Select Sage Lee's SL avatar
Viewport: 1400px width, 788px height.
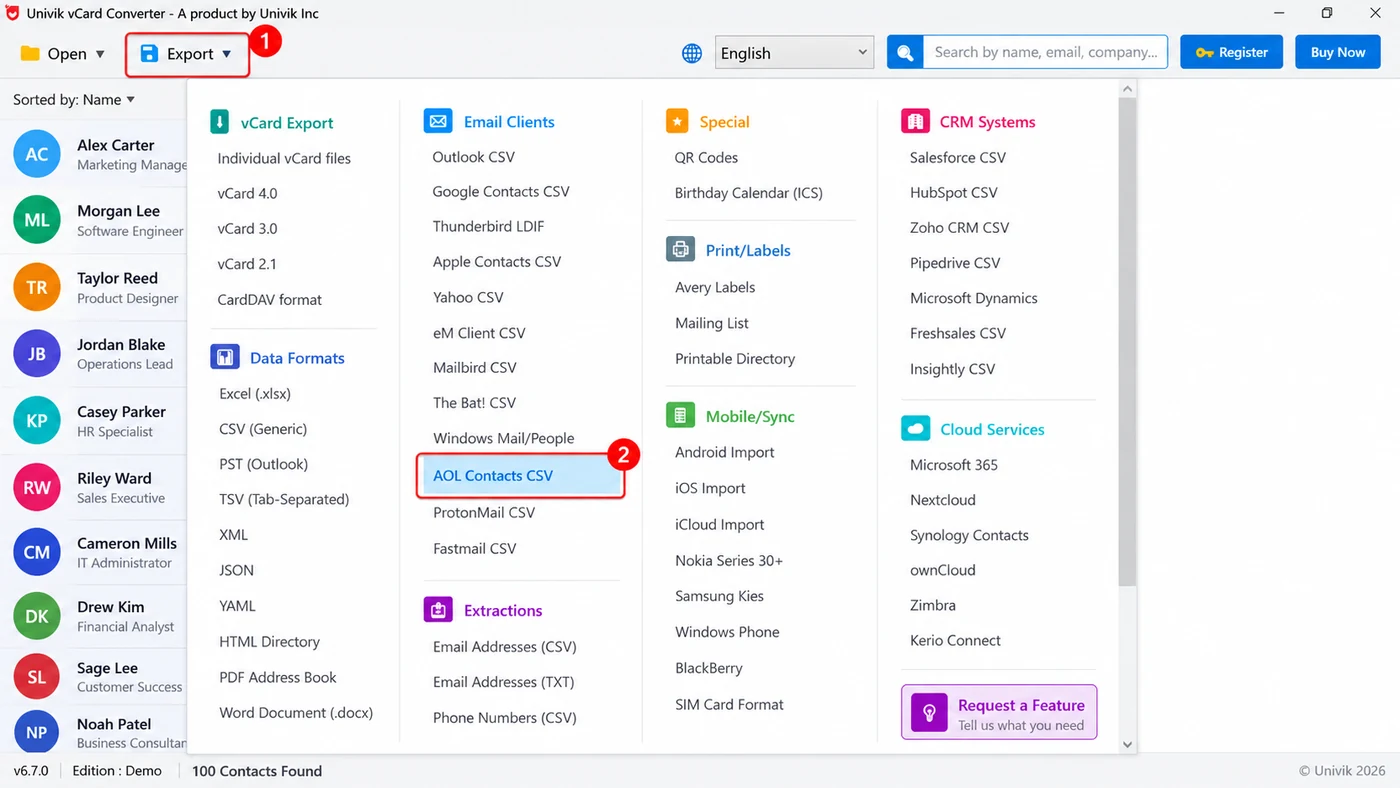click(37, 677)
